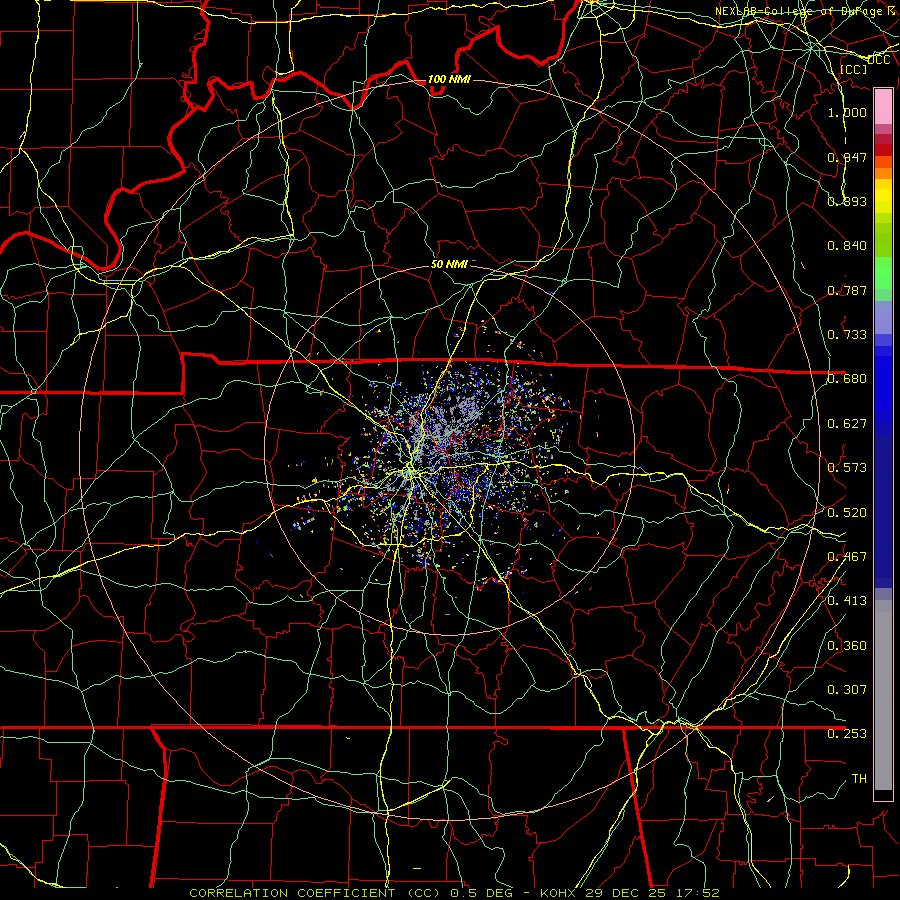
Task: Click the TH threshold label in legend
Action: point(859,779)
